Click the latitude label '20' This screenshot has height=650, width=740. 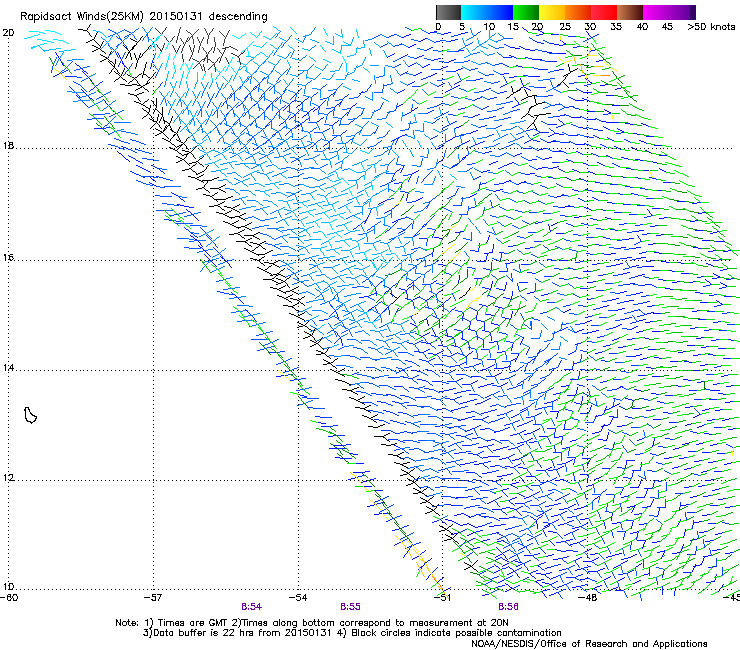point(8,33)
